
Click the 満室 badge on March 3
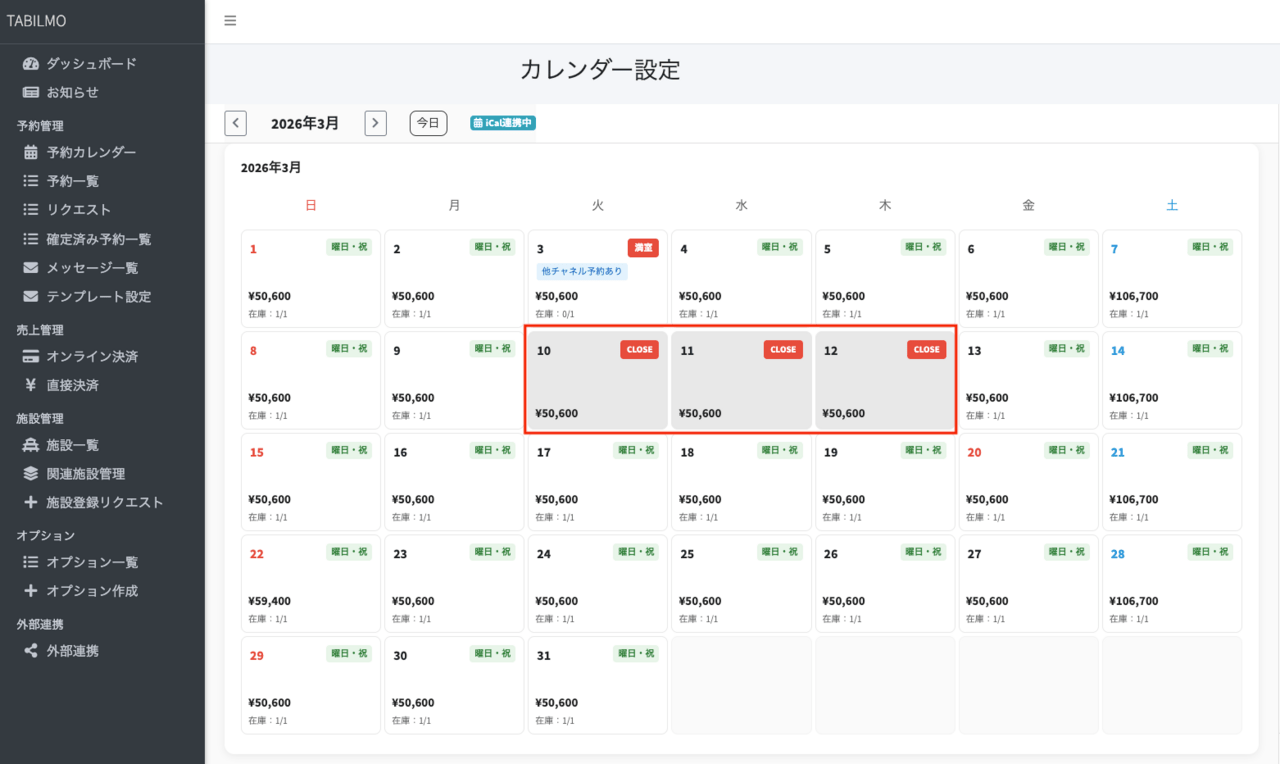tap(643, 248)
